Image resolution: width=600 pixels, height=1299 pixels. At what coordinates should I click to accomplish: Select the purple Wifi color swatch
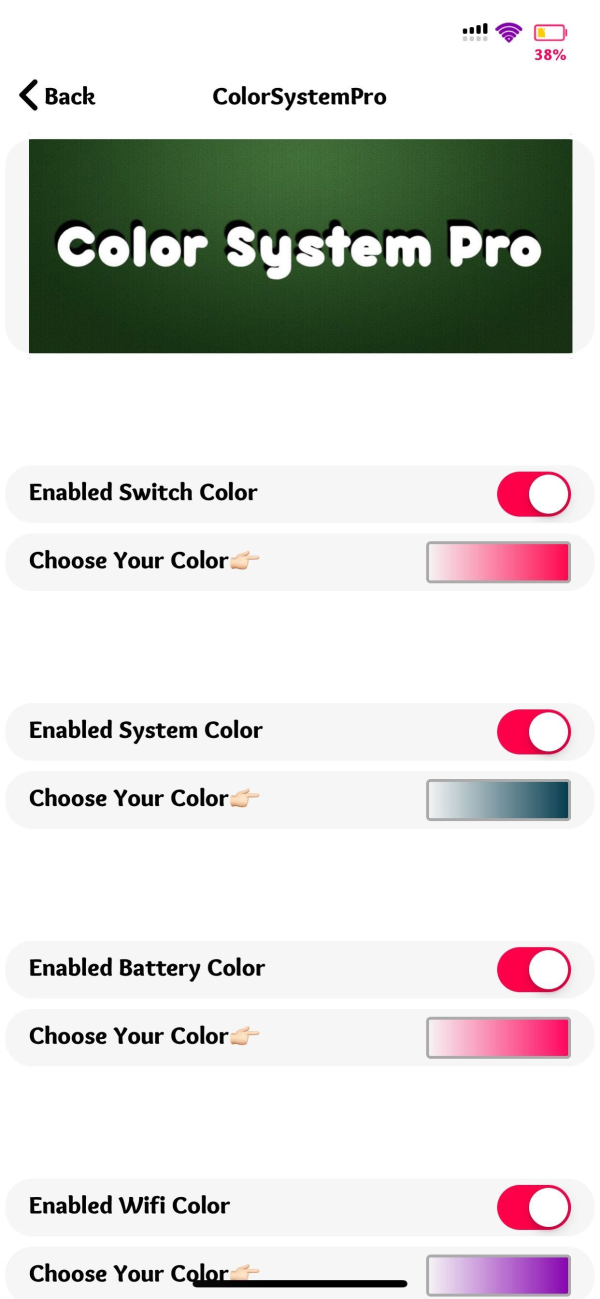coord(498,1275)
